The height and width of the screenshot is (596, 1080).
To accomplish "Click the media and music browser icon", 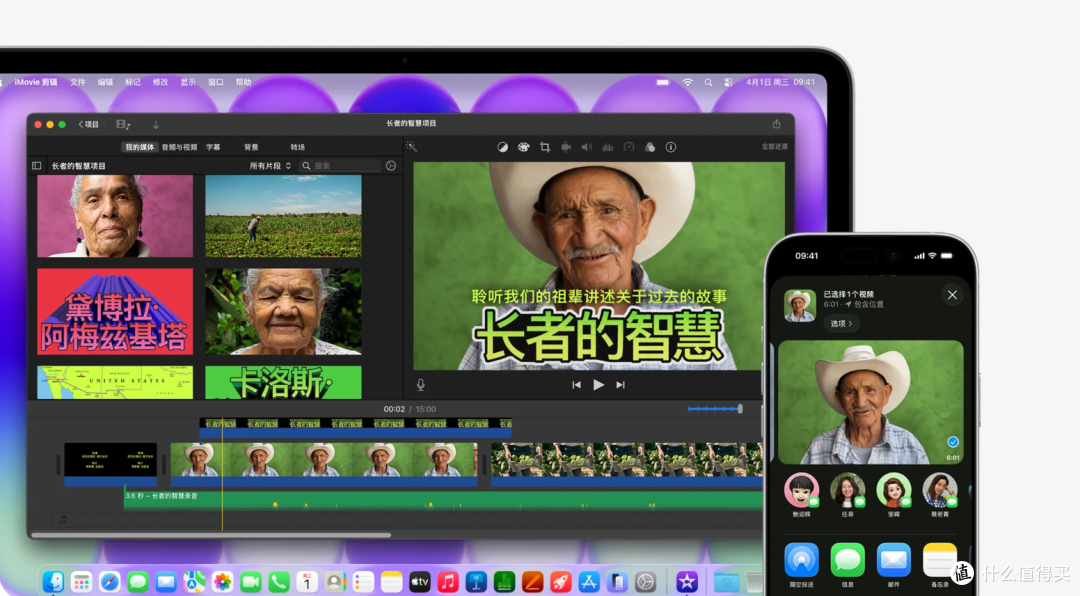I will [123, 125].
